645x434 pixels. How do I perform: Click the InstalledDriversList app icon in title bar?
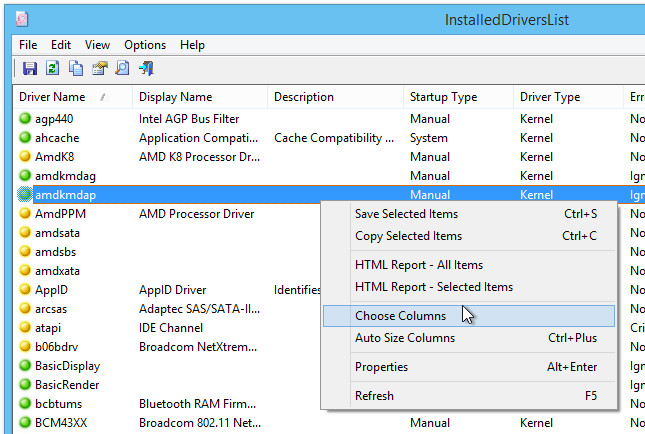(22, 19)
